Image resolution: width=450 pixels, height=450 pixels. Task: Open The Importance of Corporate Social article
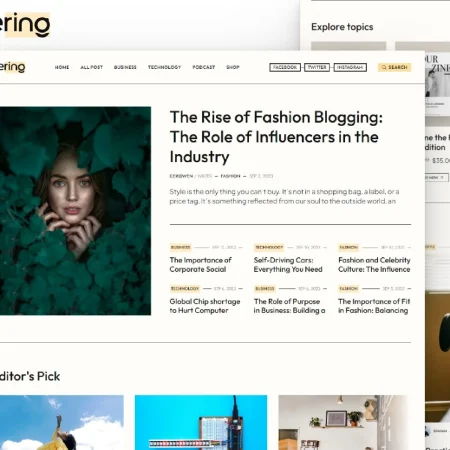click(201, 265)
